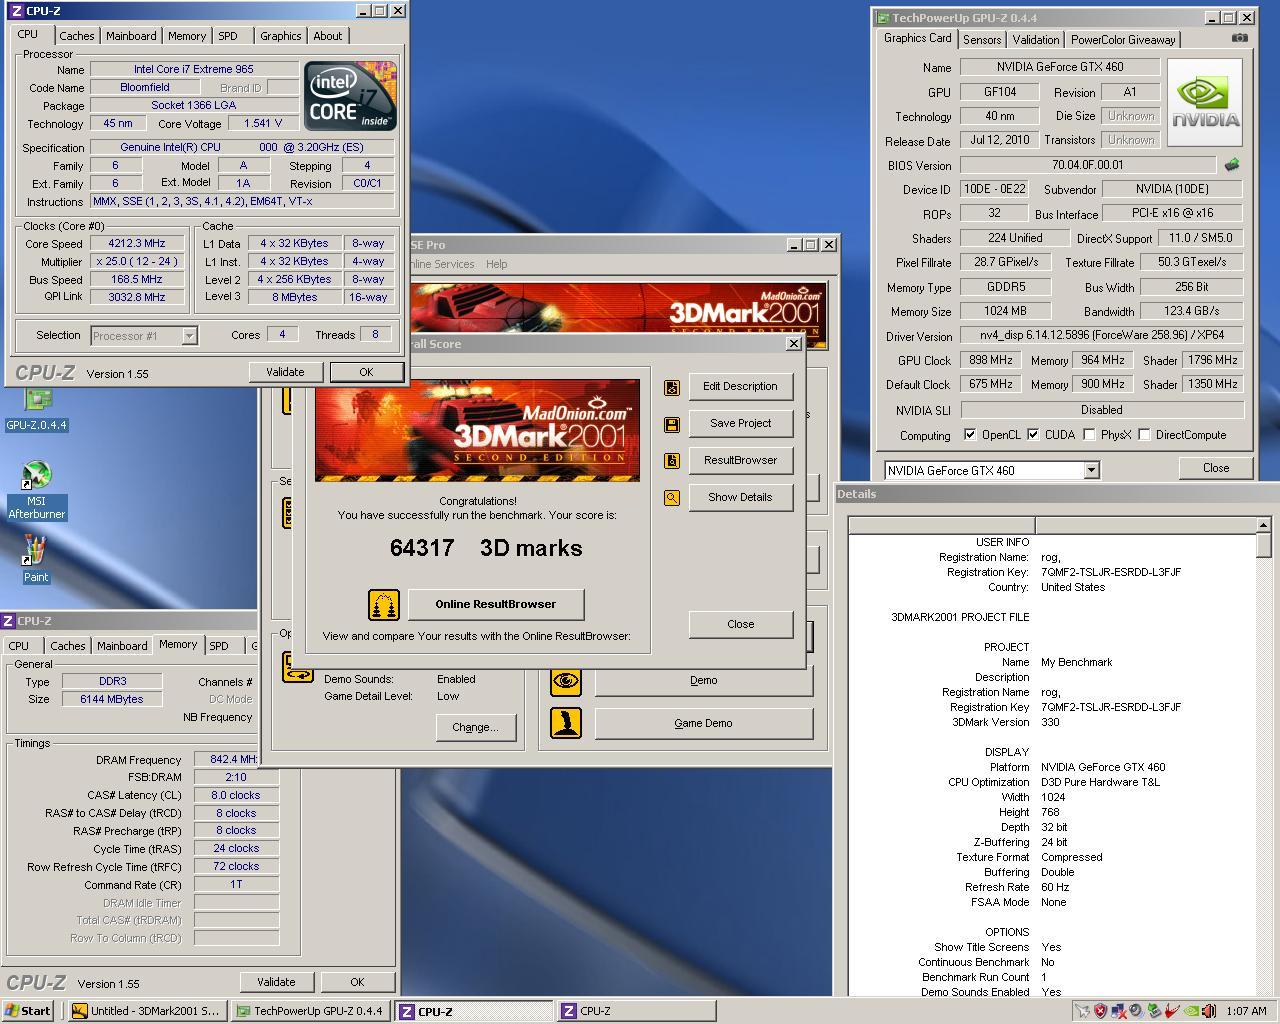Click the GPU Clock value 898 MHz
Image resolution: width=1280 pixels, height=1024 pixels.
[x=991, y=360]
